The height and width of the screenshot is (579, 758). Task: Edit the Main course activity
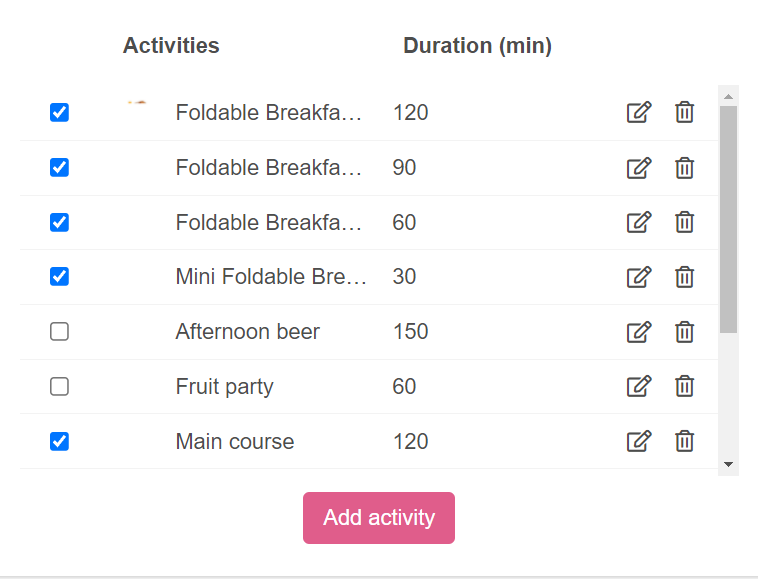coord(639,441)
